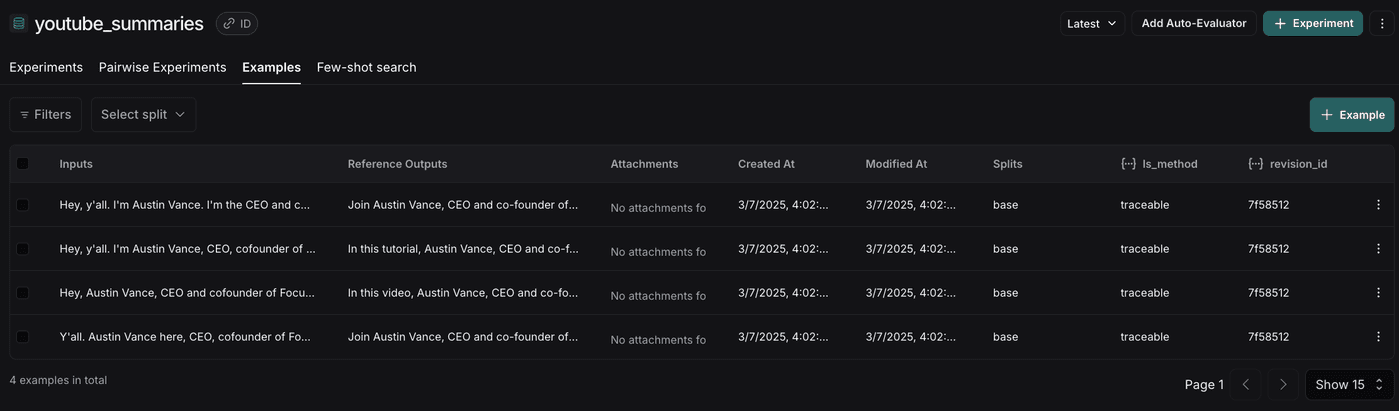
Task: Click Add Auto-Evaluator button
Action: coord(1194,23)
